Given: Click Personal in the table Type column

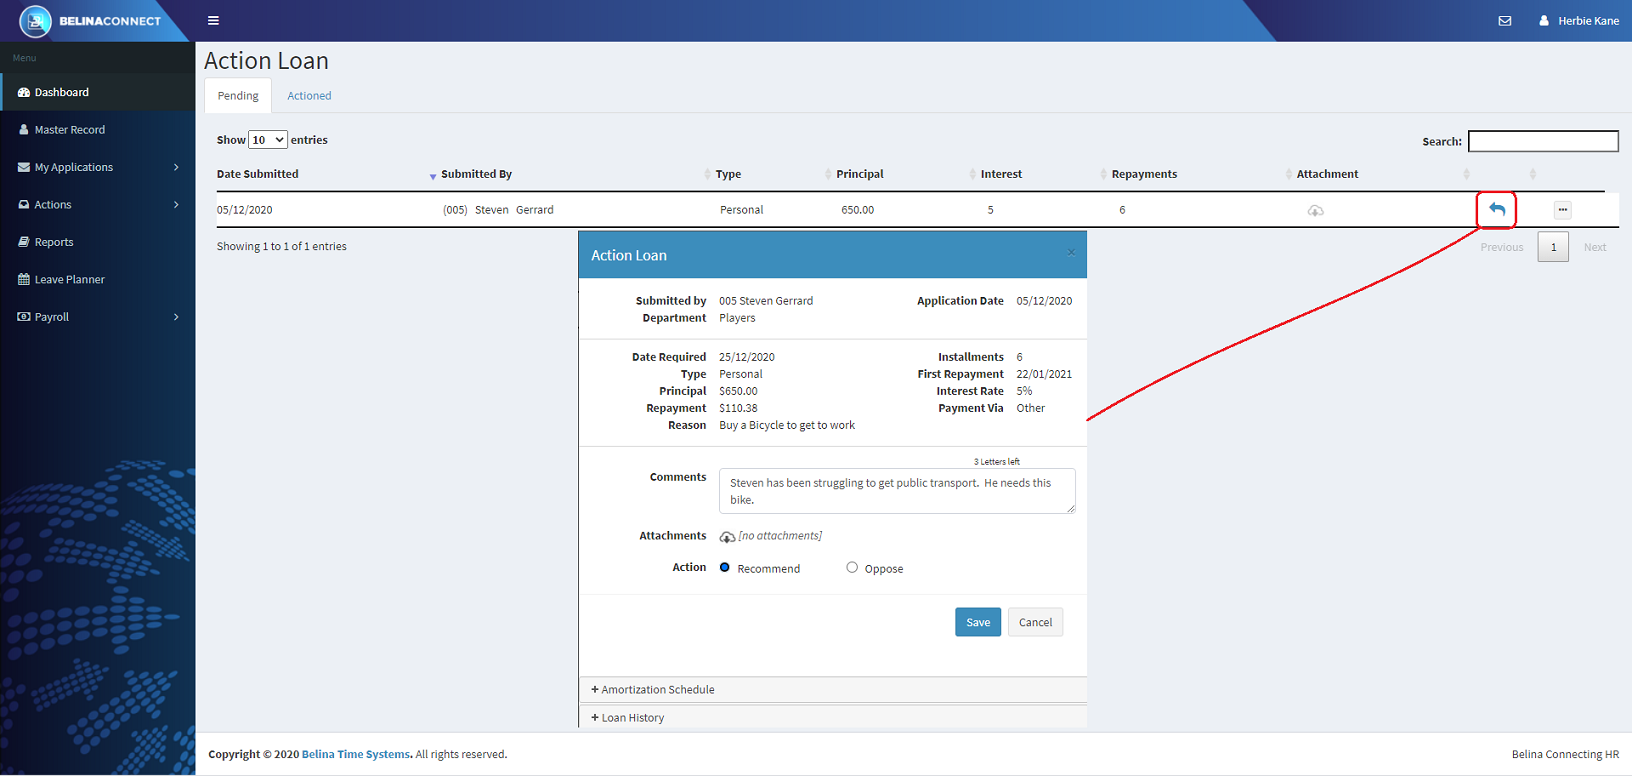Looking at the screenshot, I should click(742, 210).
